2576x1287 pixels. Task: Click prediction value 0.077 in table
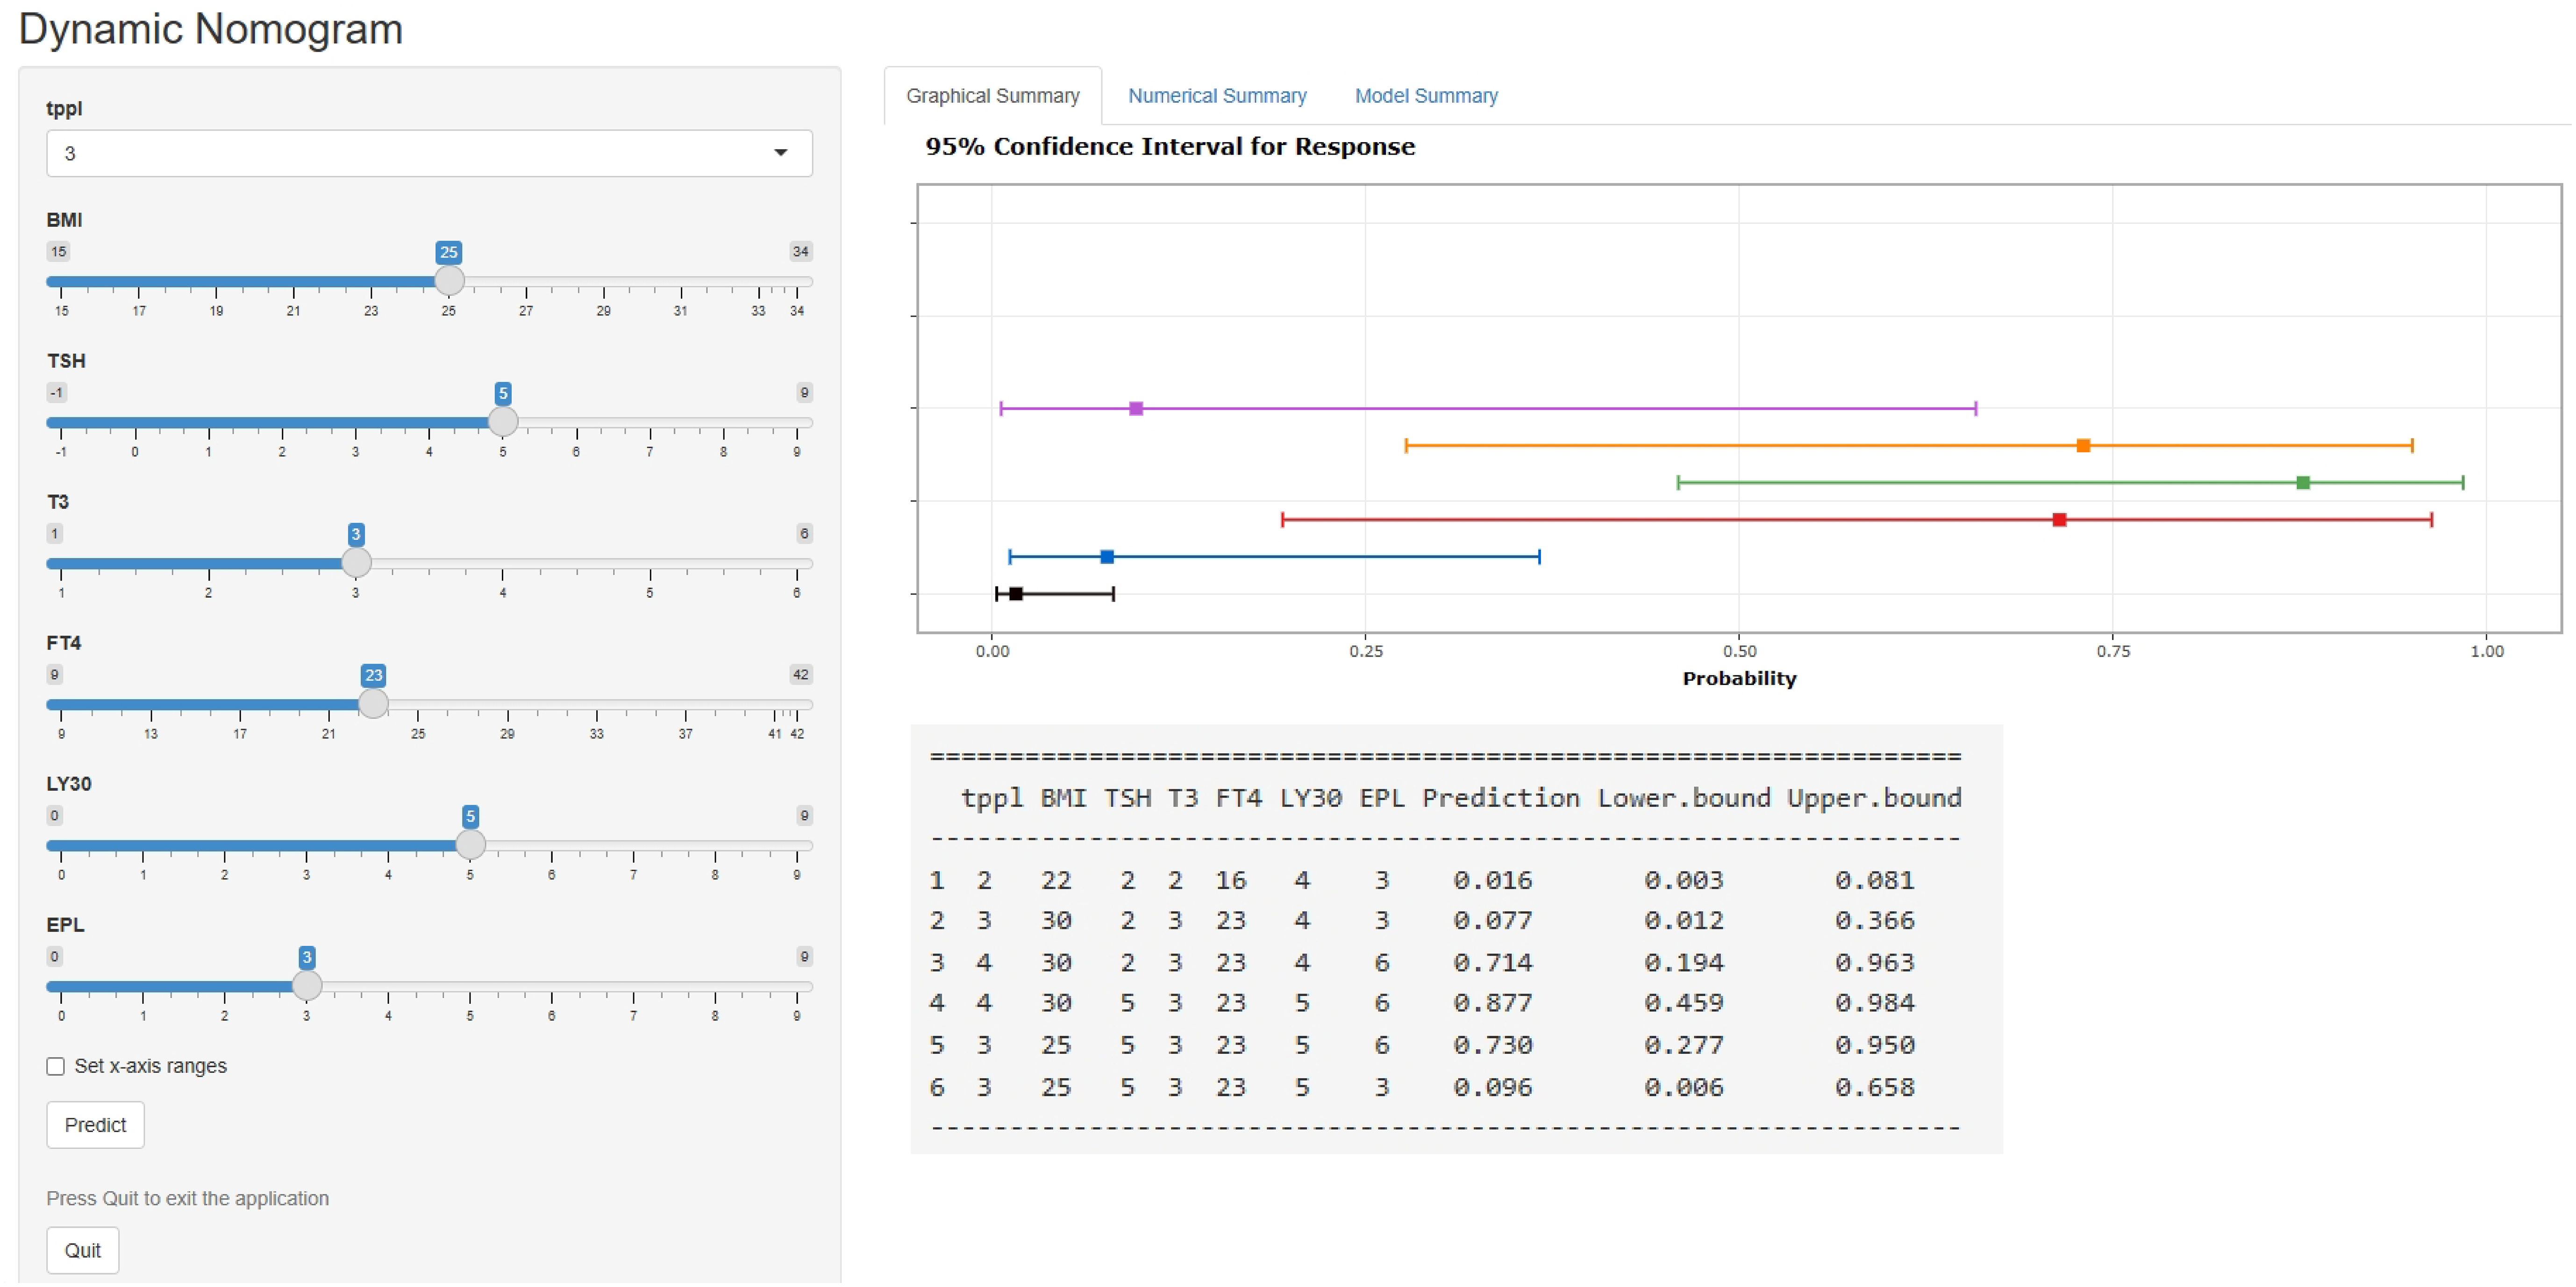click(x=1492, y=920)
